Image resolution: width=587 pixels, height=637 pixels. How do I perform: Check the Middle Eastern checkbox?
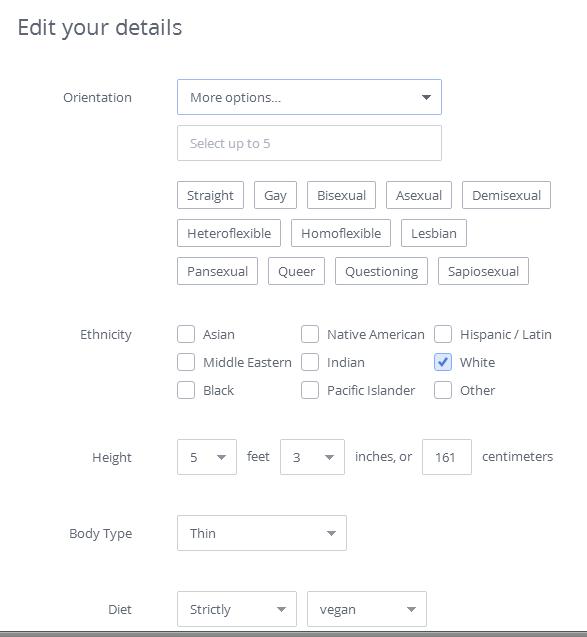click(186, 362)
